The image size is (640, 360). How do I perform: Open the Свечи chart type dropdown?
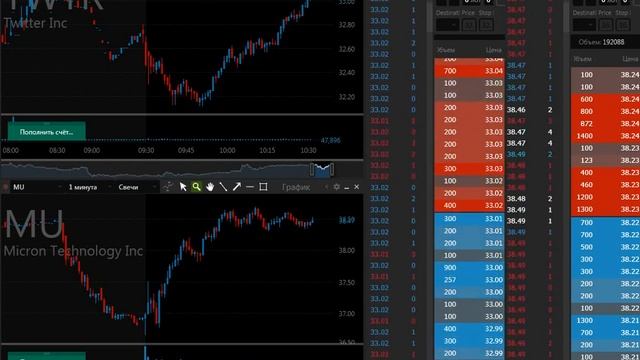pos(137,187)
